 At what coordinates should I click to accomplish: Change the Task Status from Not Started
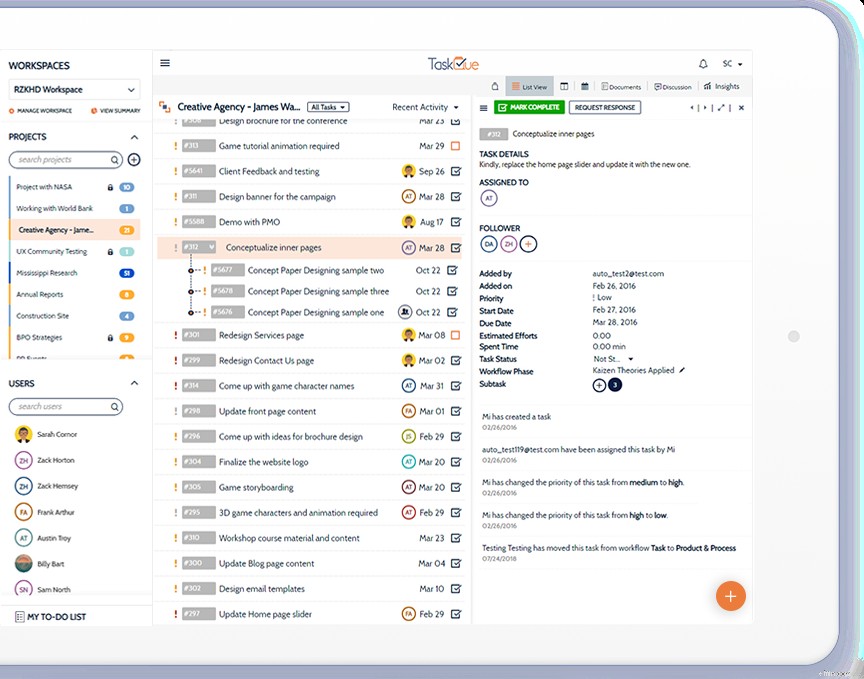pos(618,357)
